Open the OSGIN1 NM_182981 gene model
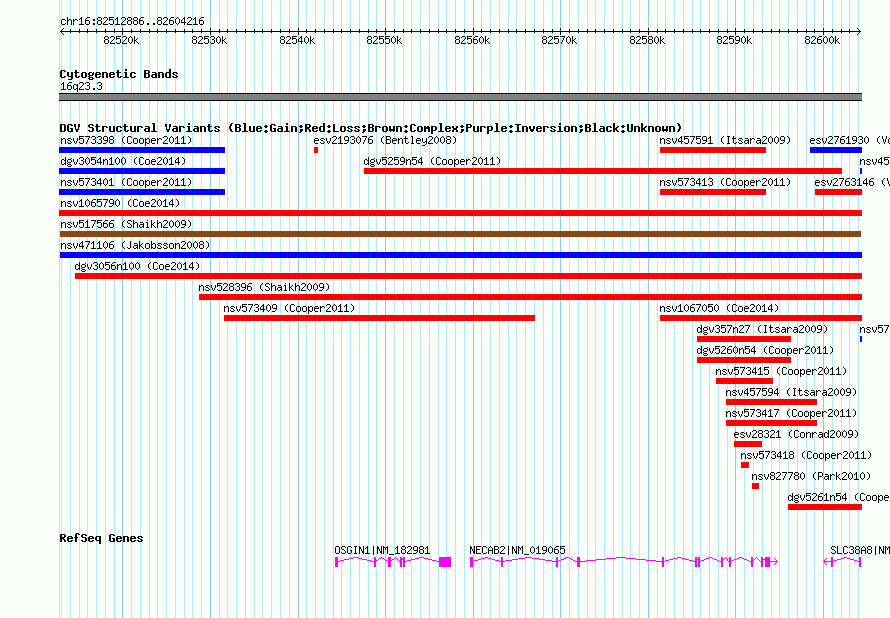This screenshot has width=890, height=618. 392,563
